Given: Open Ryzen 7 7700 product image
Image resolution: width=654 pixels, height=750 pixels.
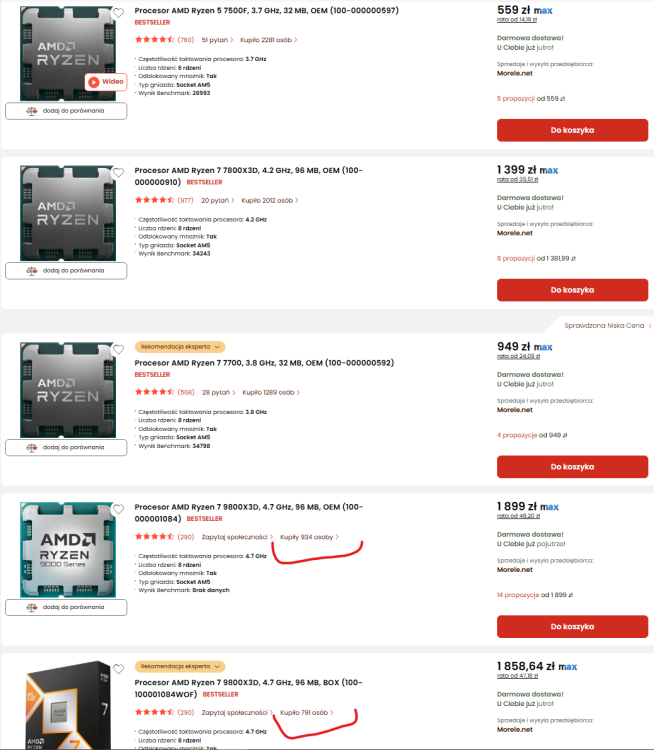Looking at the screenshot, I should pos(67,390).
